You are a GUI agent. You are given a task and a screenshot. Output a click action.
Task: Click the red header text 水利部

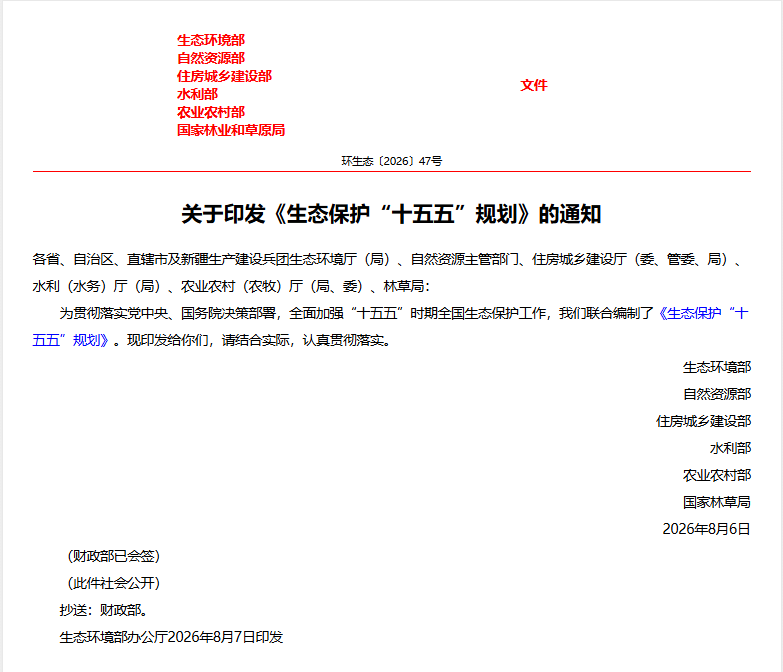[x=197, y=94]
